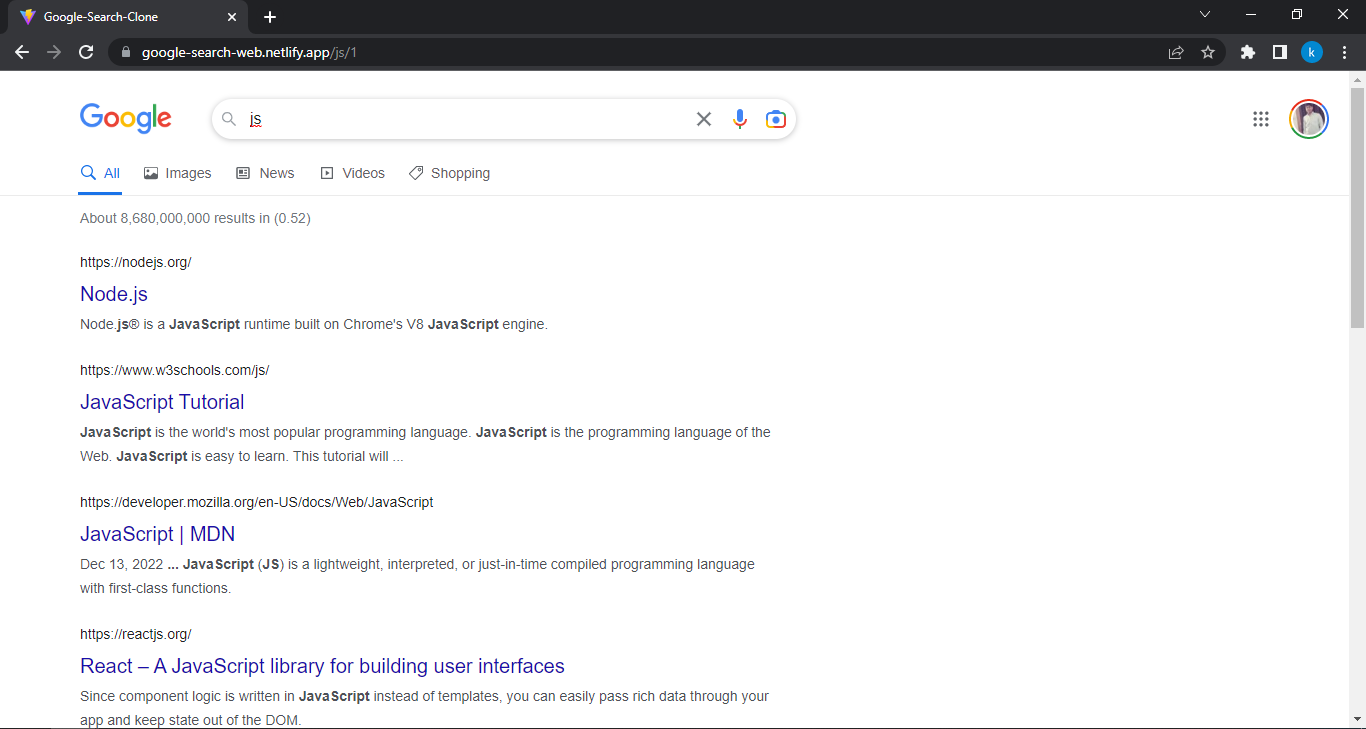Click the magnifying glass inside the search box

pos(228,118)
